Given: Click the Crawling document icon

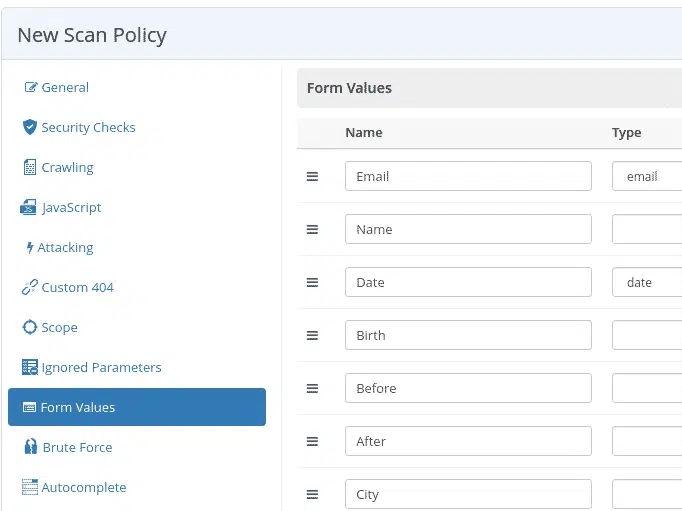Looking at the screenshot, I should (x=30, y=167).
